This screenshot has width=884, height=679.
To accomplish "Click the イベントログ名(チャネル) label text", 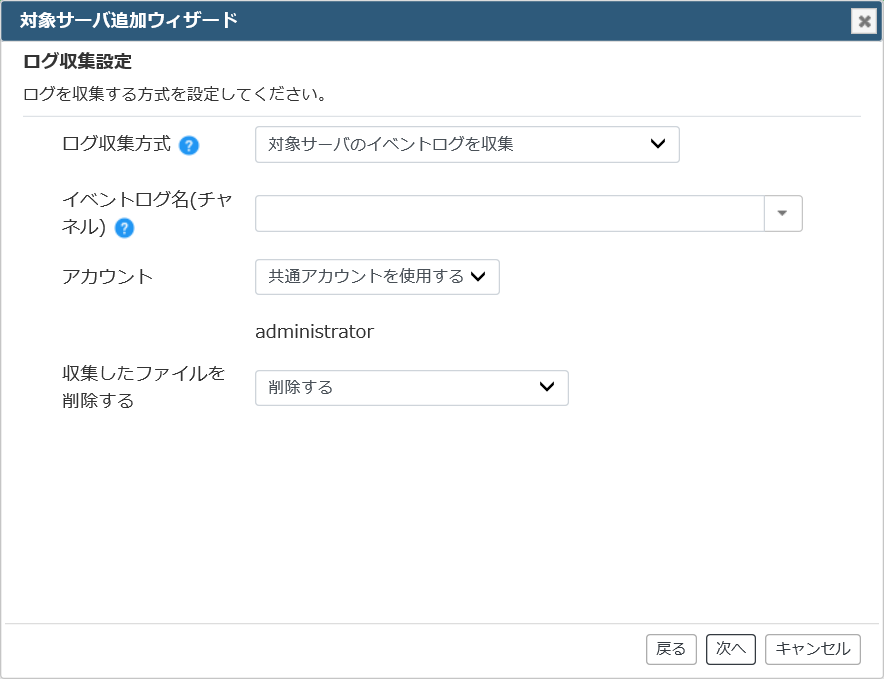I will point(147,213).
